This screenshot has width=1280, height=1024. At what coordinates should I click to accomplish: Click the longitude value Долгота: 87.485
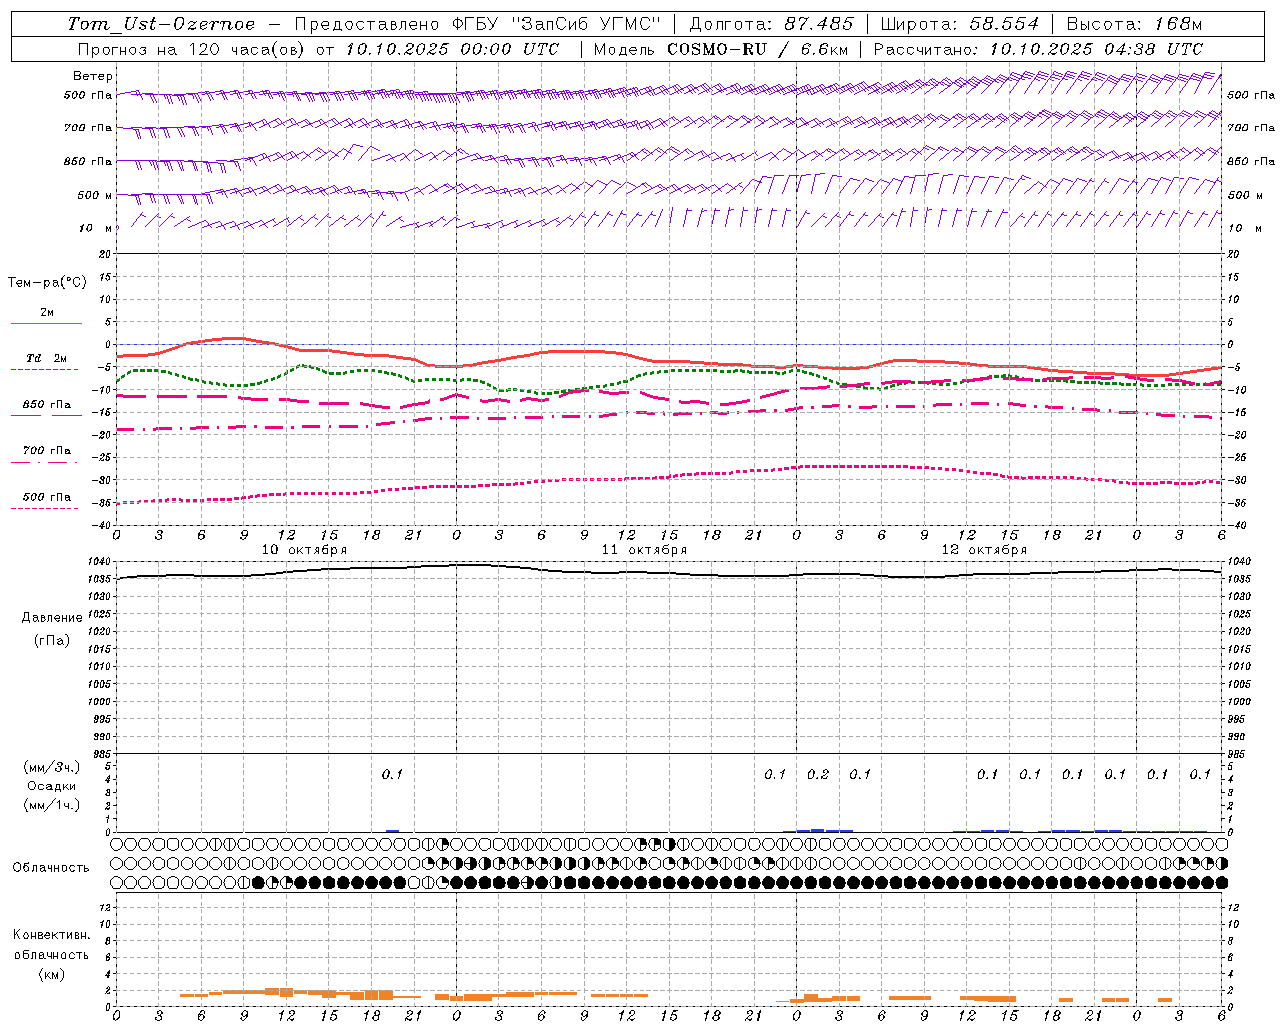pos(772,24)
